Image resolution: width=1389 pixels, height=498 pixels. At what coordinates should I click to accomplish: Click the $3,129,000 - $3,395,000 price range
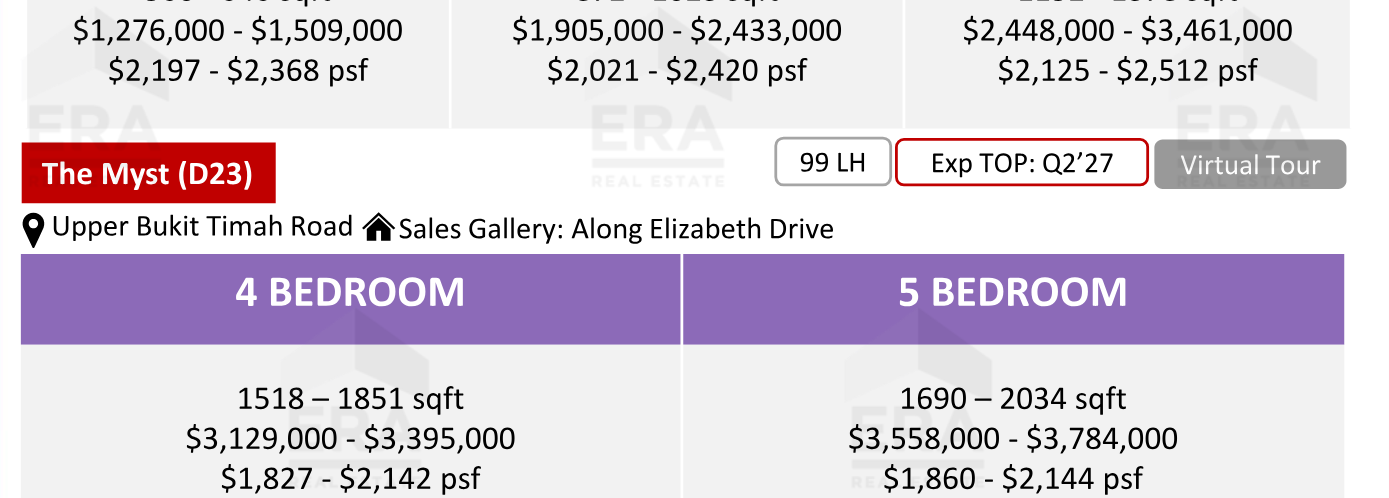(351, 438)
